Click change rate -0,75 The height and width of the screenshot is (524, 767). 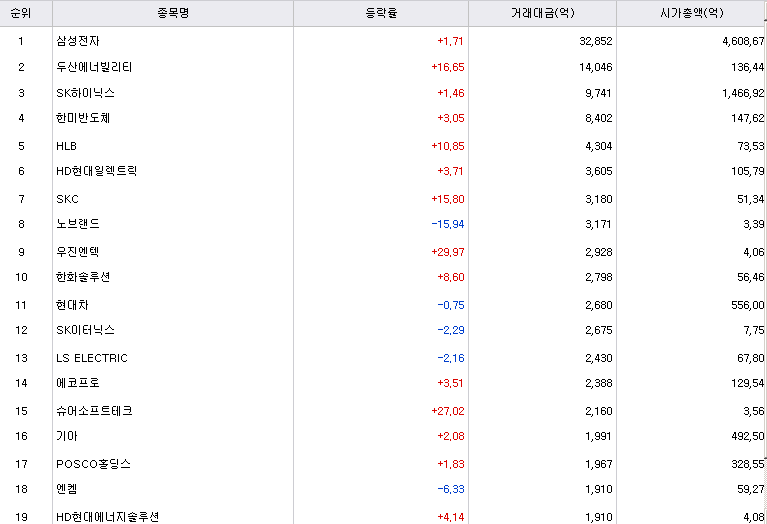[x=451, y=305]
